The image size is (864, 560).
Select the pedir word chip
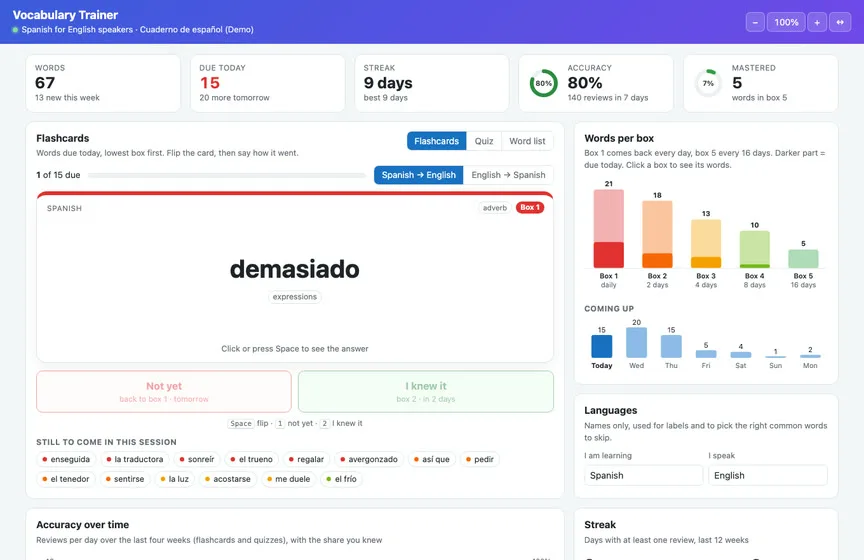pyautogui.click(x=479, y=459)
